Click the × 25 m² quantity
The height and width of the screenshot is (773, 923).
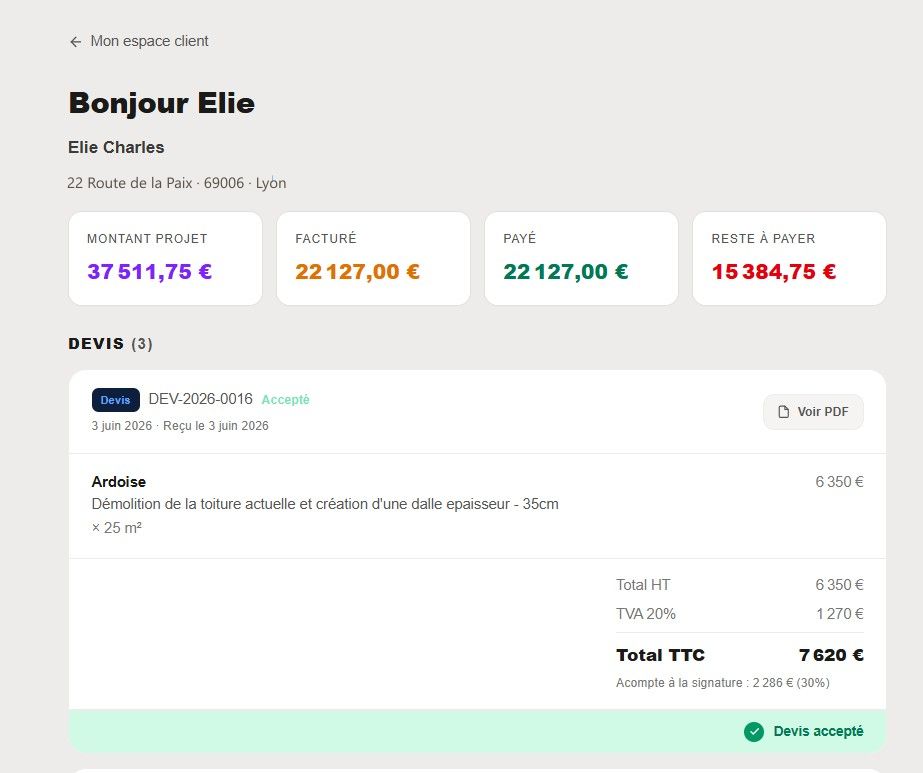pos(117,528)
